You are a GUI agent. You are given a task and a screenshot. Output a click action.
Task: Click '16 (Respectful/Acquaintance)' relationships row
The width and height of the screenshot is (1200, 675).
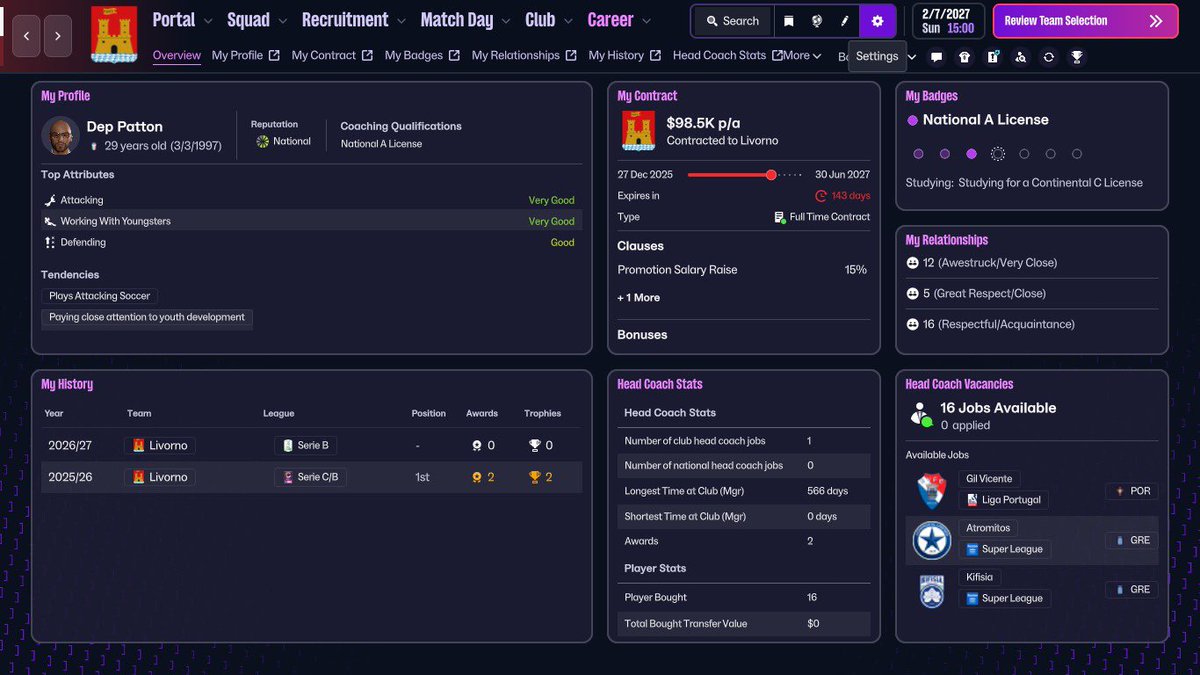tap(1031, 324)
